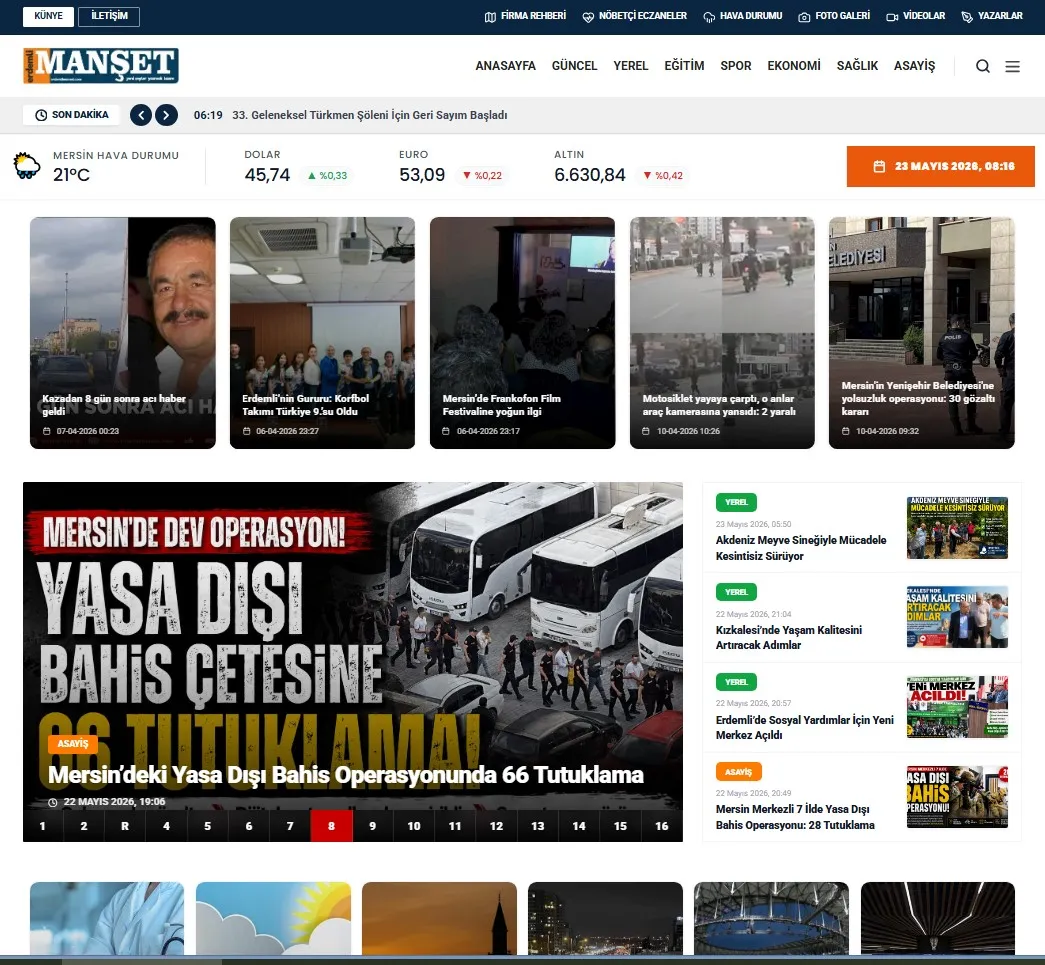Screen dimensions: 1045x965
Task: Open Yenişehir Belediyesi yolsuzluk operasyonu card
Action: tap(922, 333)
